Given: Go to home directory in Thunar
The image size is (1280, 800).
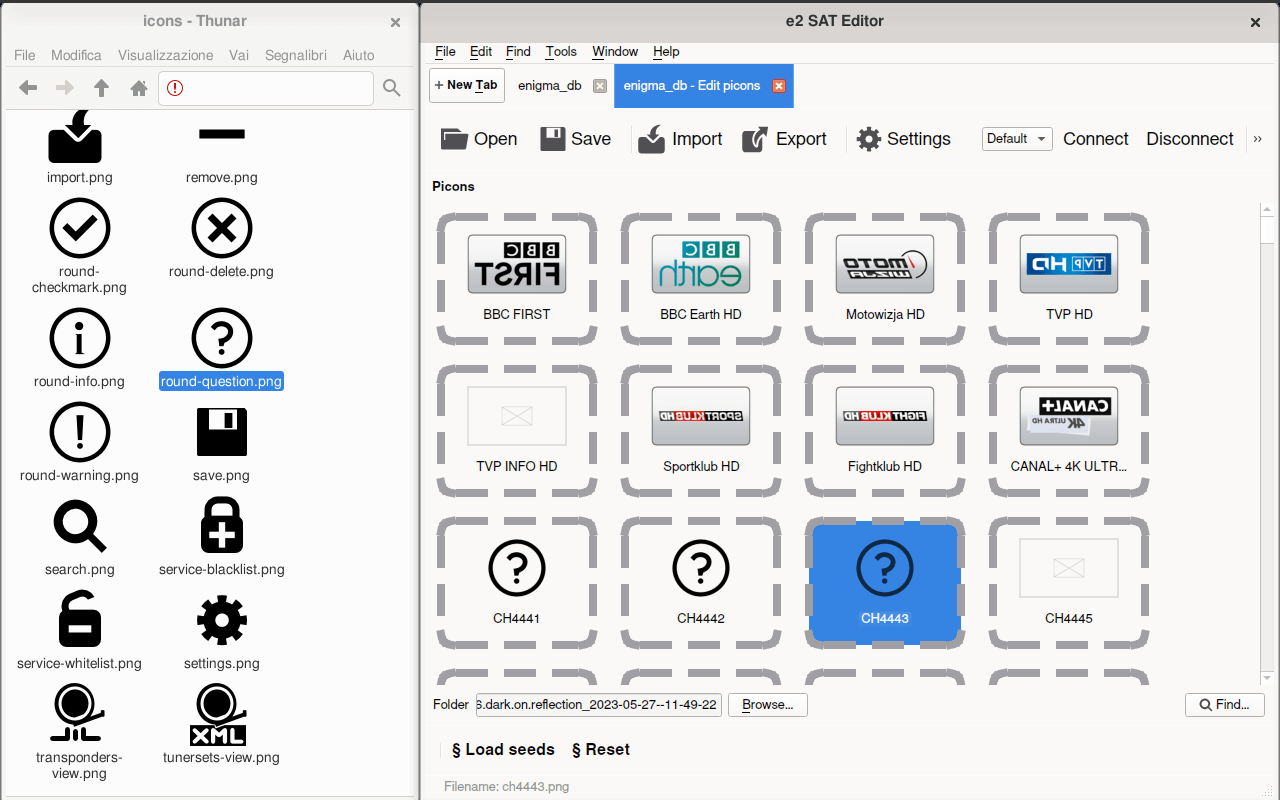Looking at the screenshot, I should 138,88.
